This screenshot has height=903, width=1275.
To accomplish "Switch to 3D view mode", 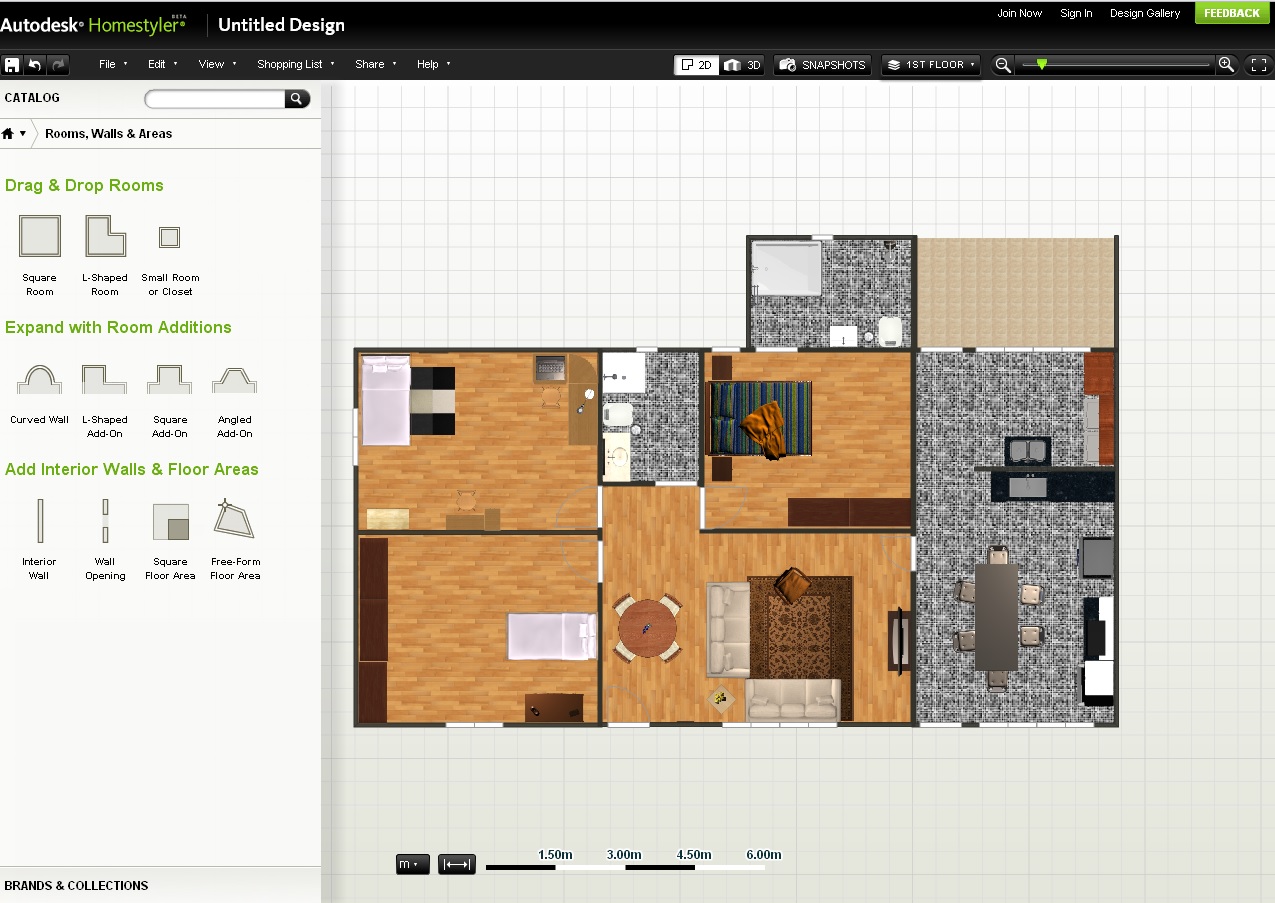I will [x=743, y=65].
